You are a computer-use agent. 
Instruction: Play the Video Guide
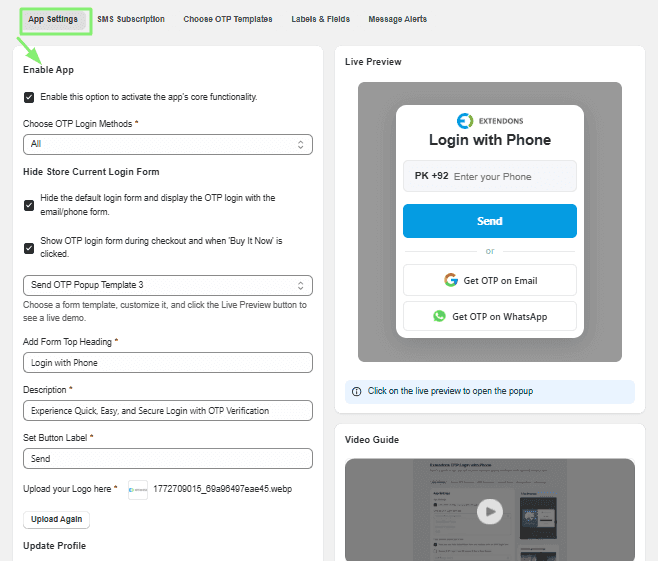pyautogui.click(x=490, y=511)
